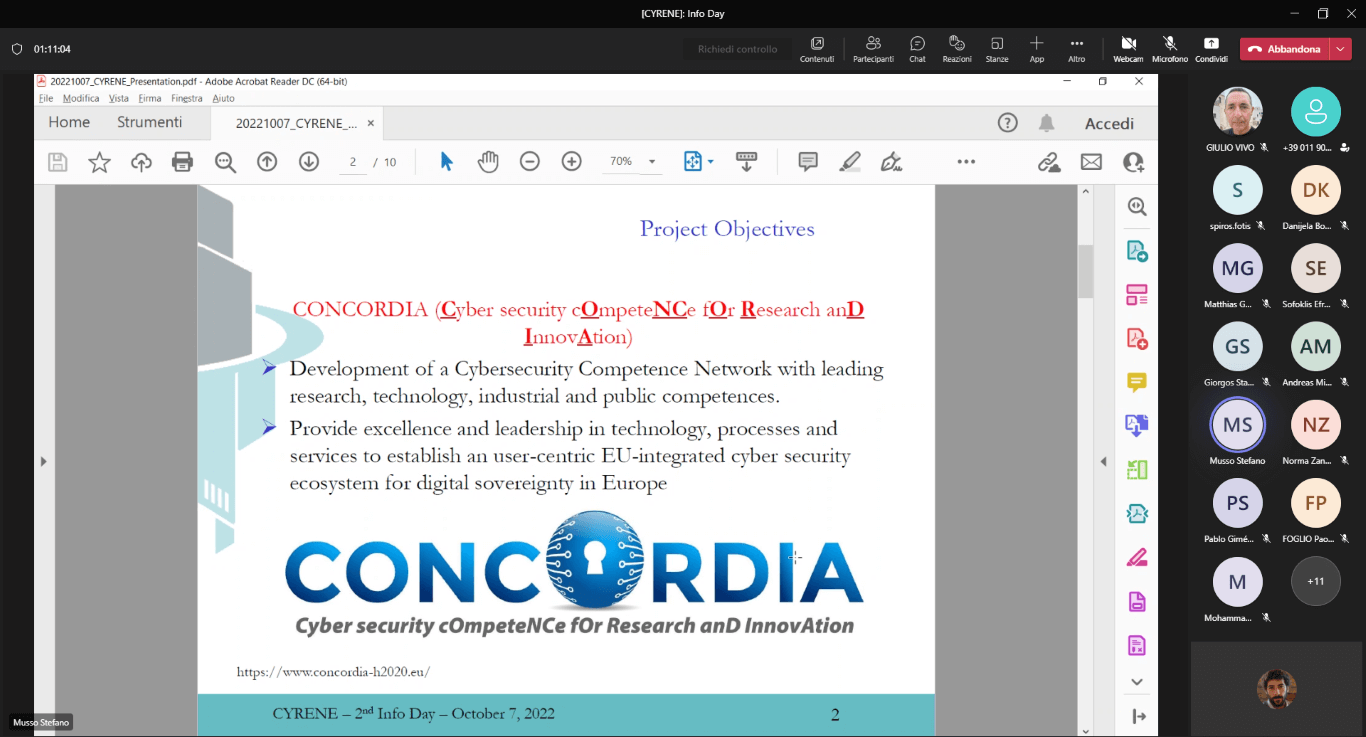
Task: Open the Finestra menu
Action: 187,98
